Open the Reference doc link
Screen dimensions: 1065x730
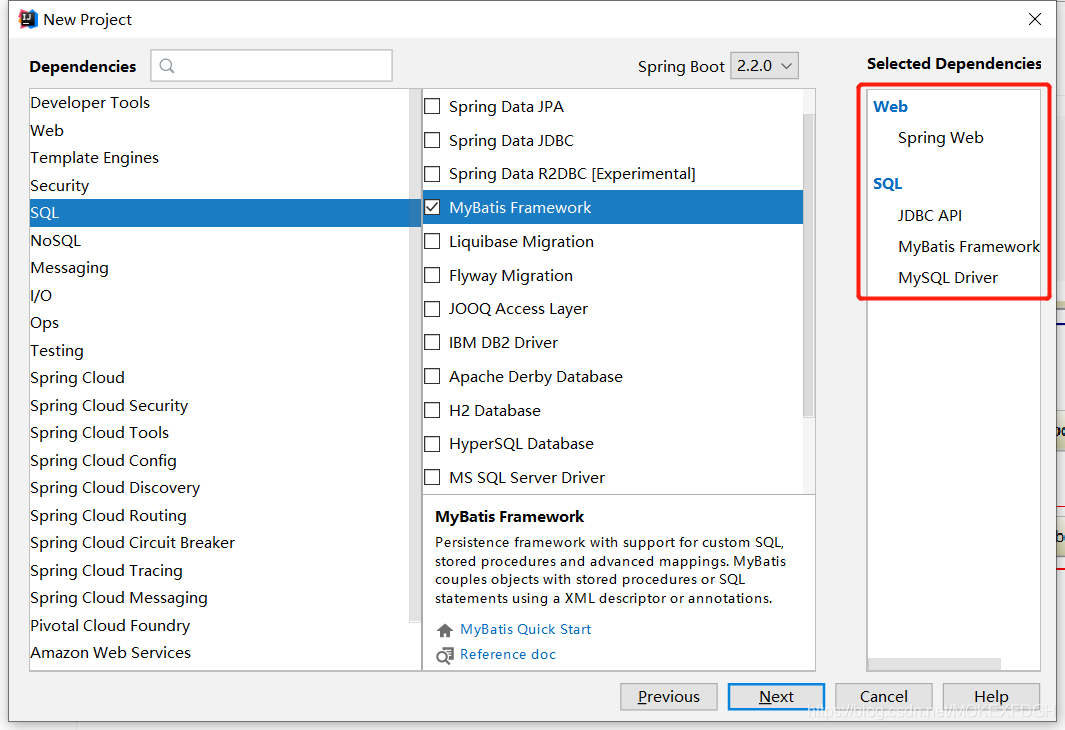click(x=507, y=655)
